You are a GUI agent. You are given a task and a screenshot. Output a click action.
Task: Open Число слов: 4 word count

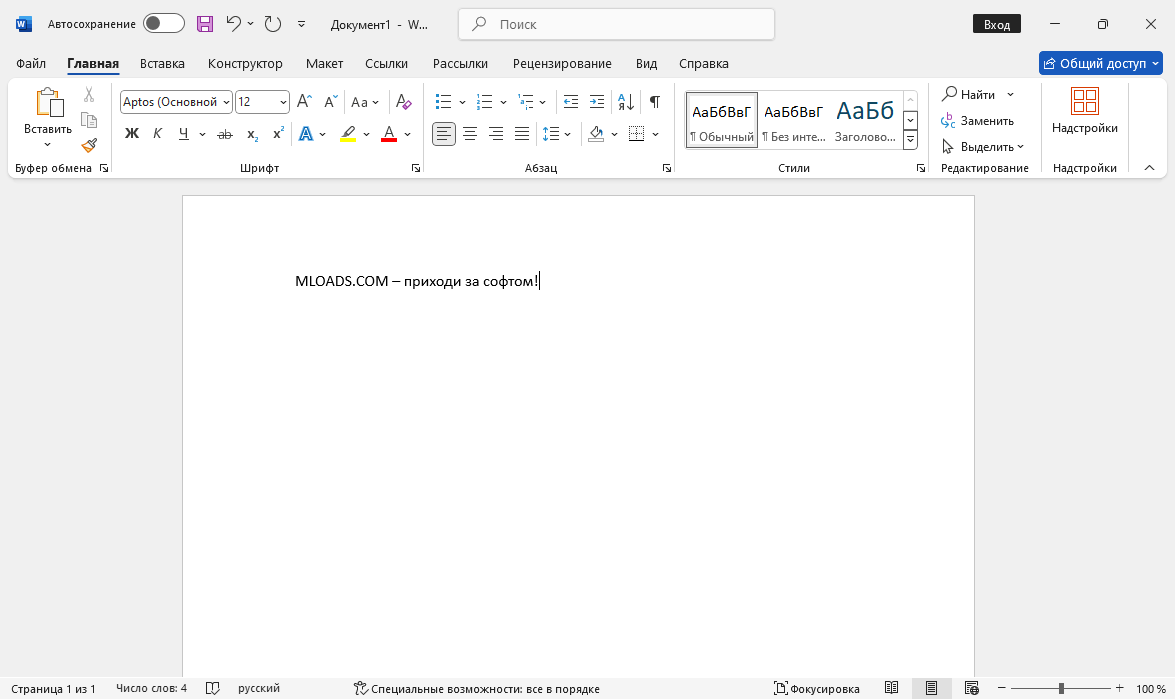pyautogui.click(x=151, y=688)
